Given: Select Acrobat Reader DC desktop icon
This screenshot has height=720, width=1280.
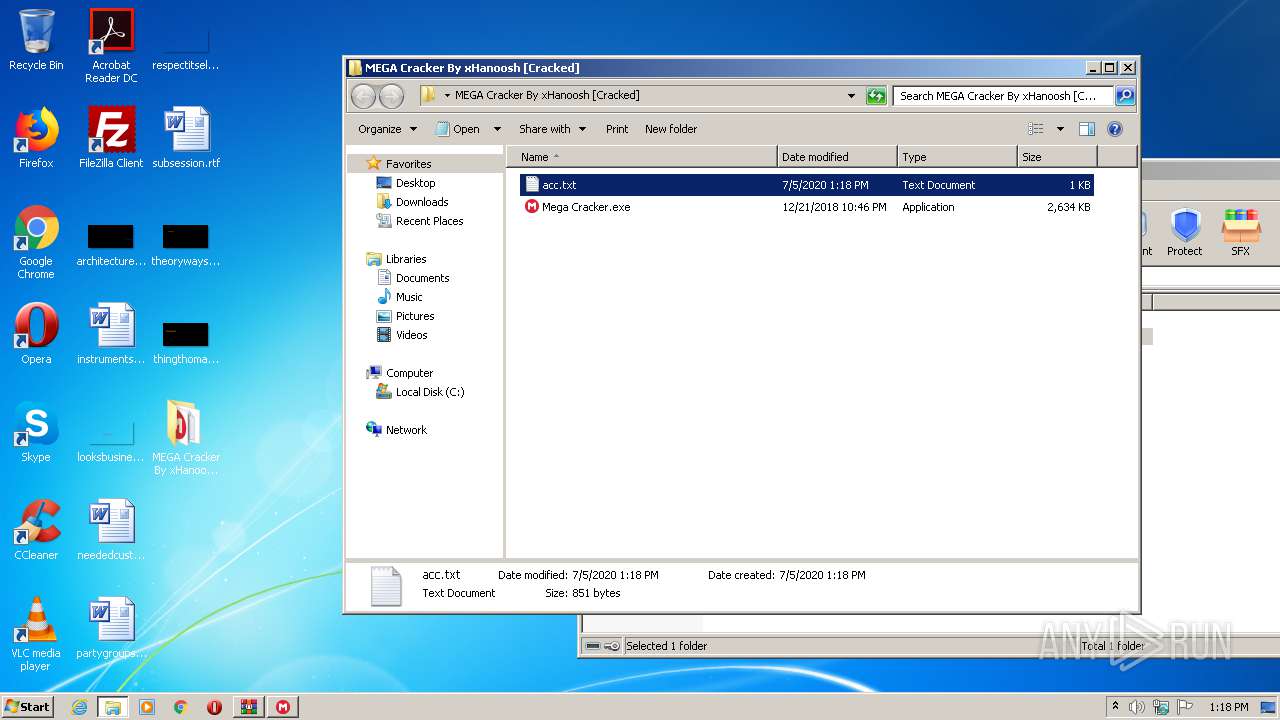Looking at the screenshot, I should pos(111,45).
